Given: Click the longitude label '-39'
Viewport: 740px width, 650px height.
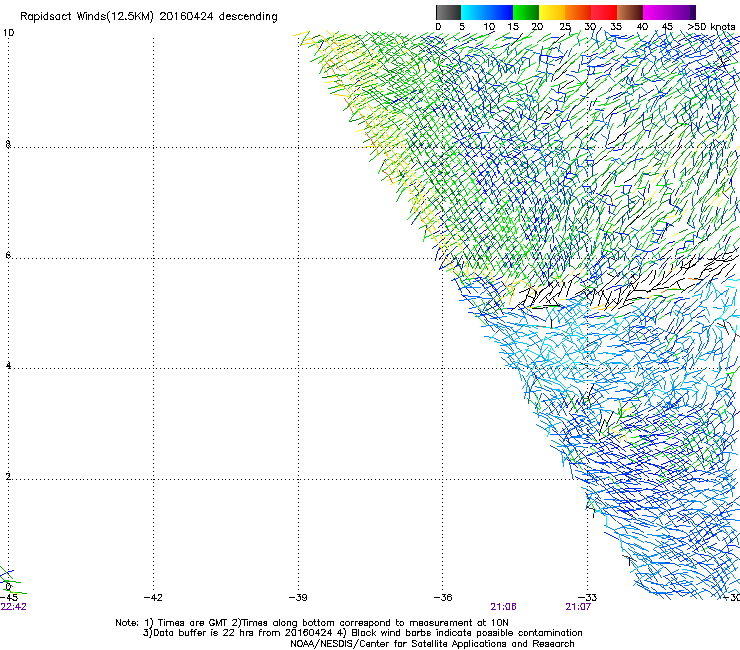Looking at the screenshot, I should tap(298, 598).
